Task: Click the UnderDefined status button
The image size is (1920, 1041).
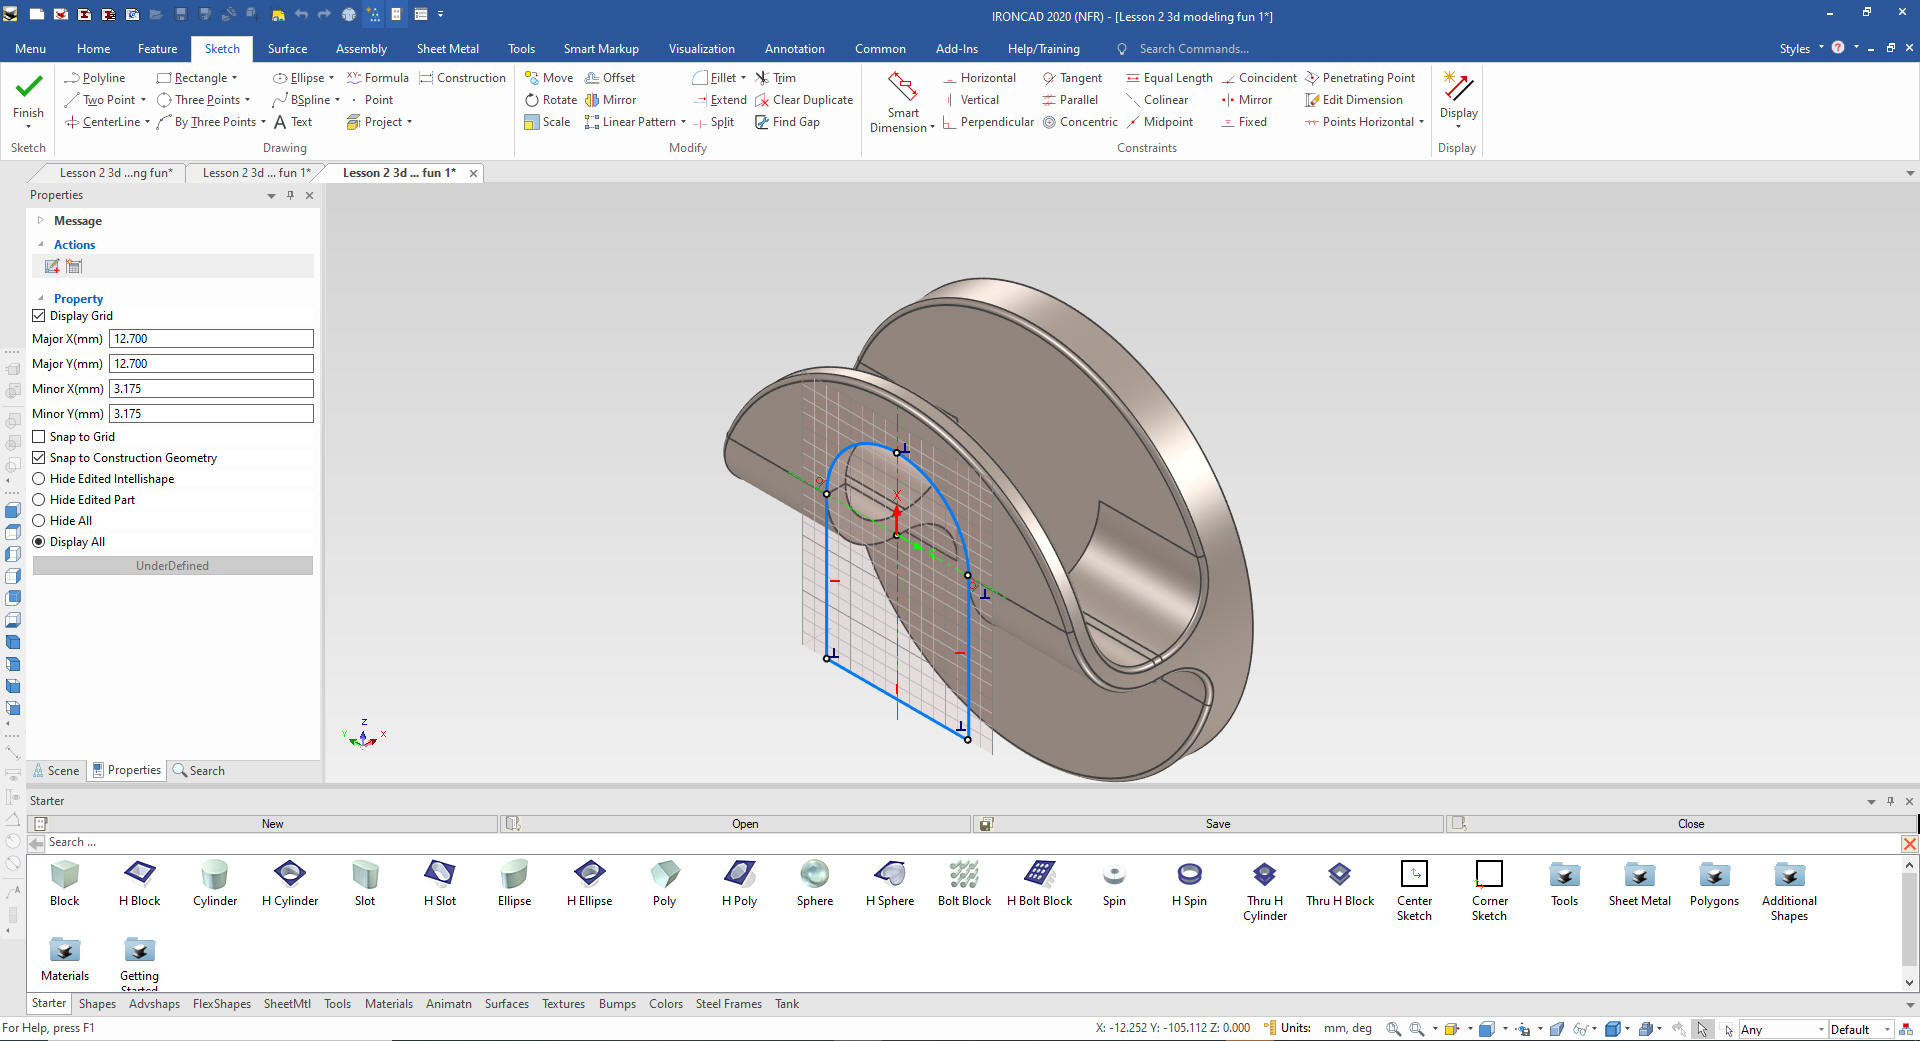Action: [x=173, y=566]
